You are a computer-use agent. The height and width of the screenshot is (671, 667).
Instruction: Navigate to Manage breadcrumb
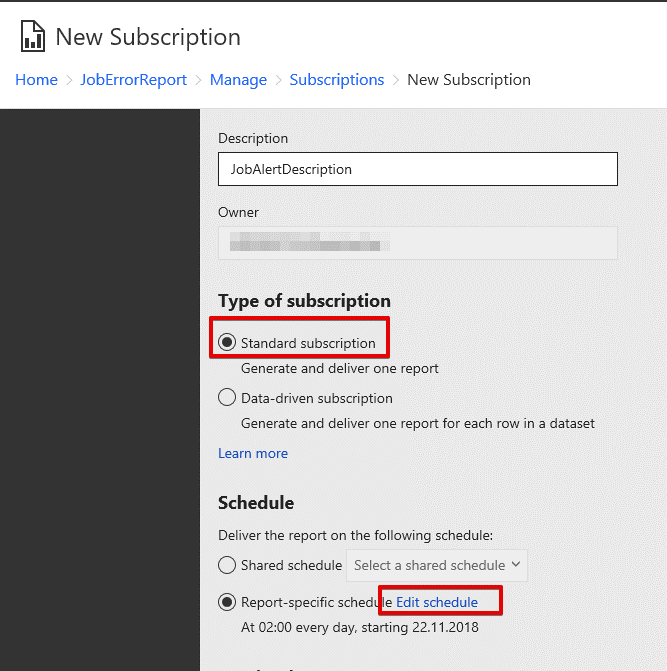click(x=238, y=80)
